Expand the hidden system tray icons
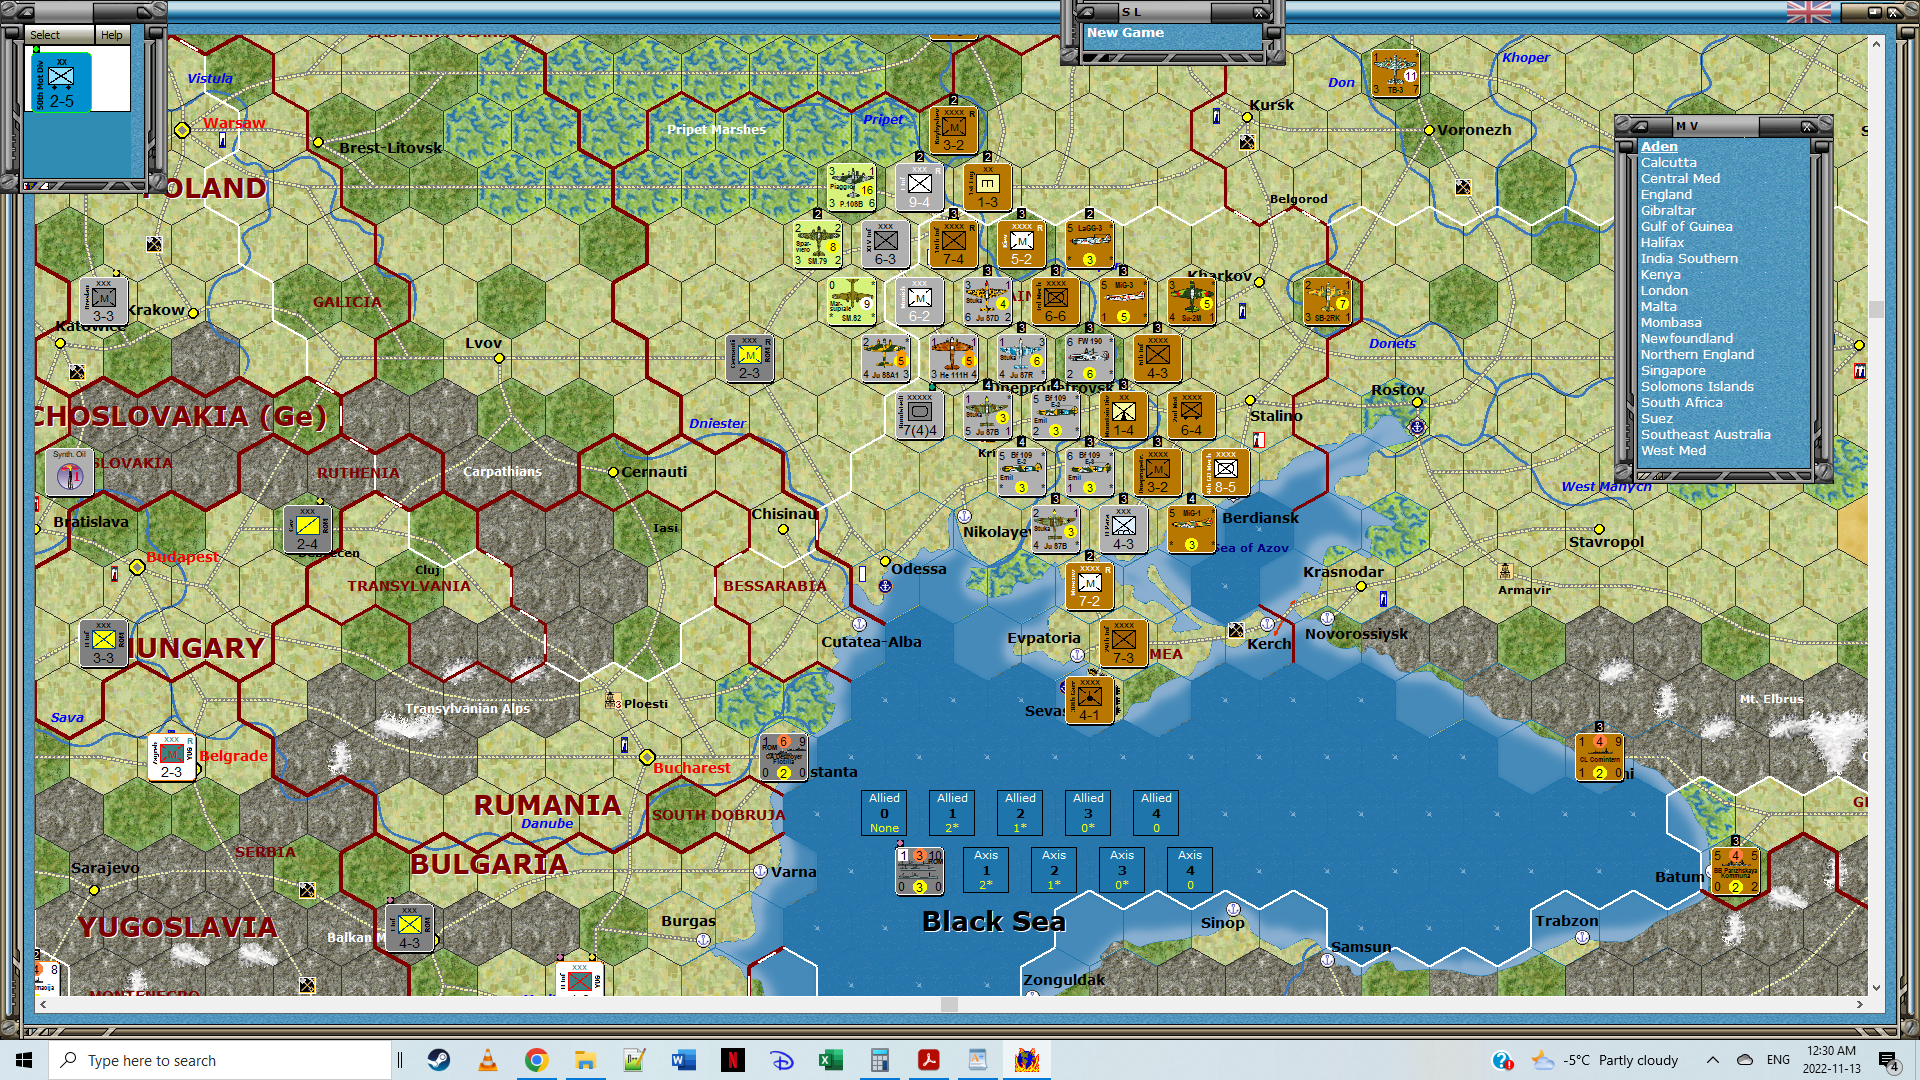1920x1080 pixels. click(1712, 1060)
